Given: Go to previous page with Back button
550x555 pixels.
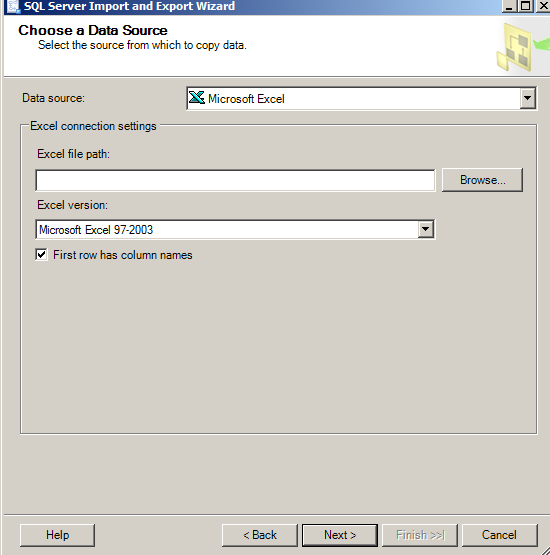Looking at the screenshot, I should click(260, 535).
